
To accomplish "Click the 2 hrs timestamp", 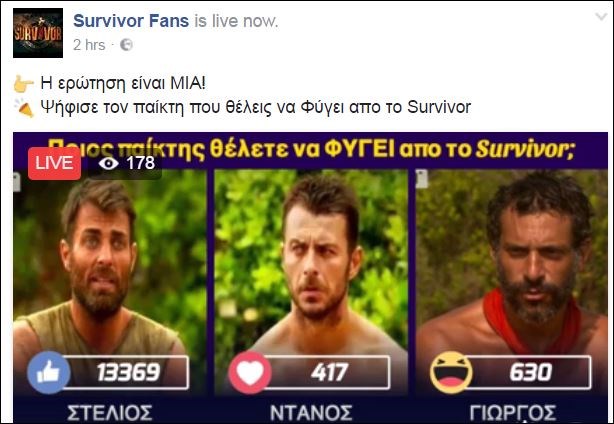I will tap(89, 45).
